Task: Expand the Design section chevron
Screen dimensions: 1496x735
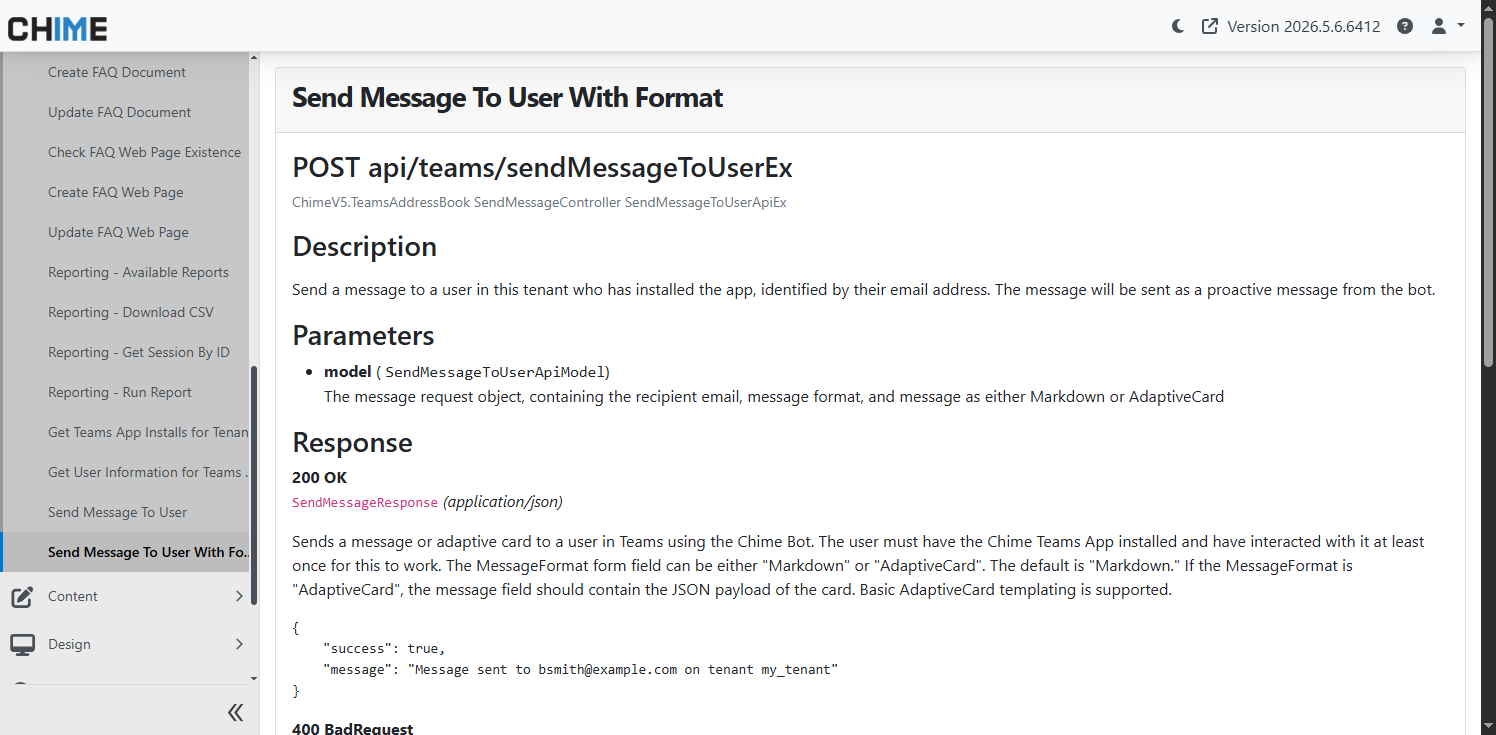Action: click(x=239, y=644)
